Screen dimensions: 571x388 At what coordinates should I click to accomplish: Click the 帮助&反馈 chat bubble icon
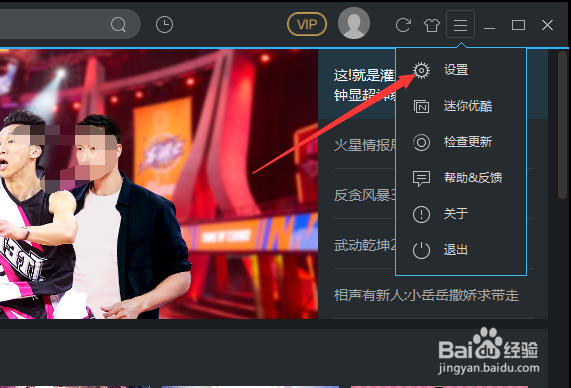[421, 179]
